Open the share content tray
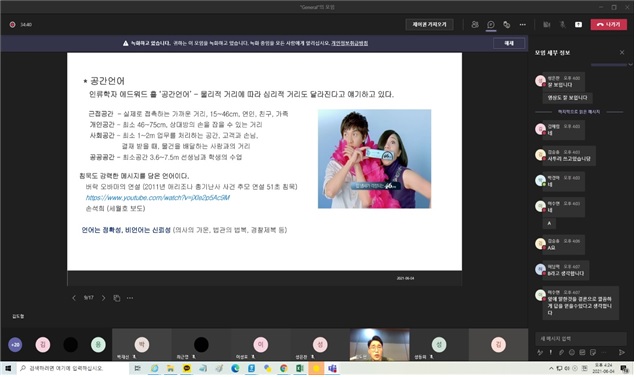 pyautogui.click(x=578, y=25)
